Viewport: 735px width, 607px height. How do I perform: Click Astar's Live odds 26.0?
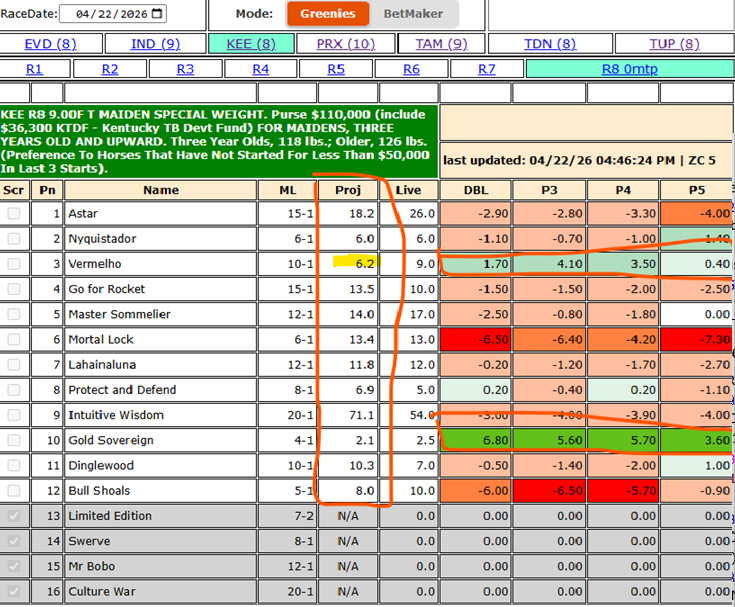tap(422, 214)
